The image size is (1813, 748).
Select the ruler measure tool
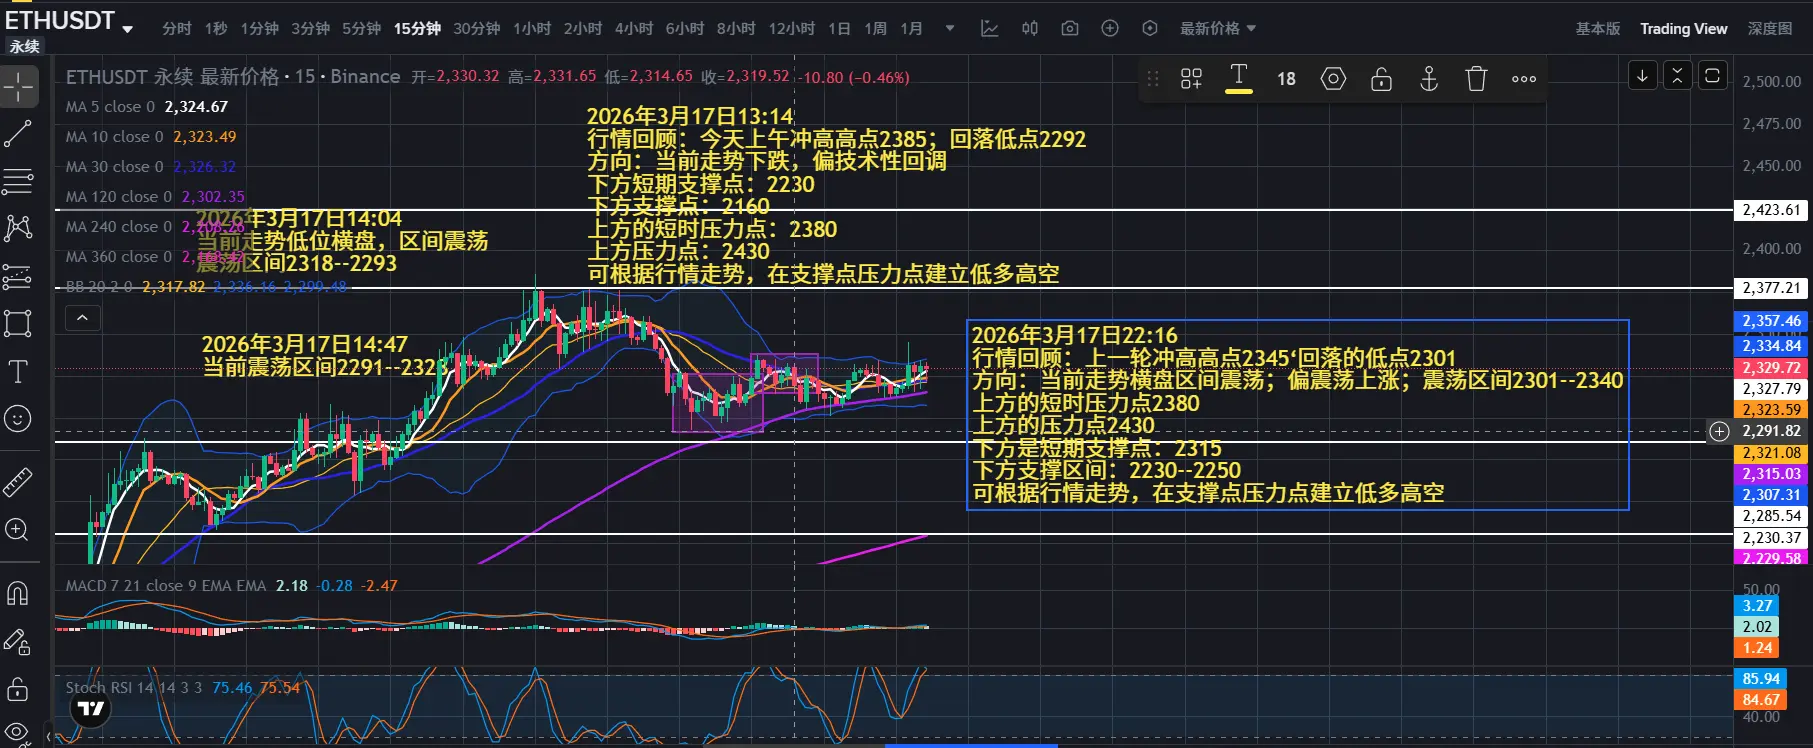(18, 483)
